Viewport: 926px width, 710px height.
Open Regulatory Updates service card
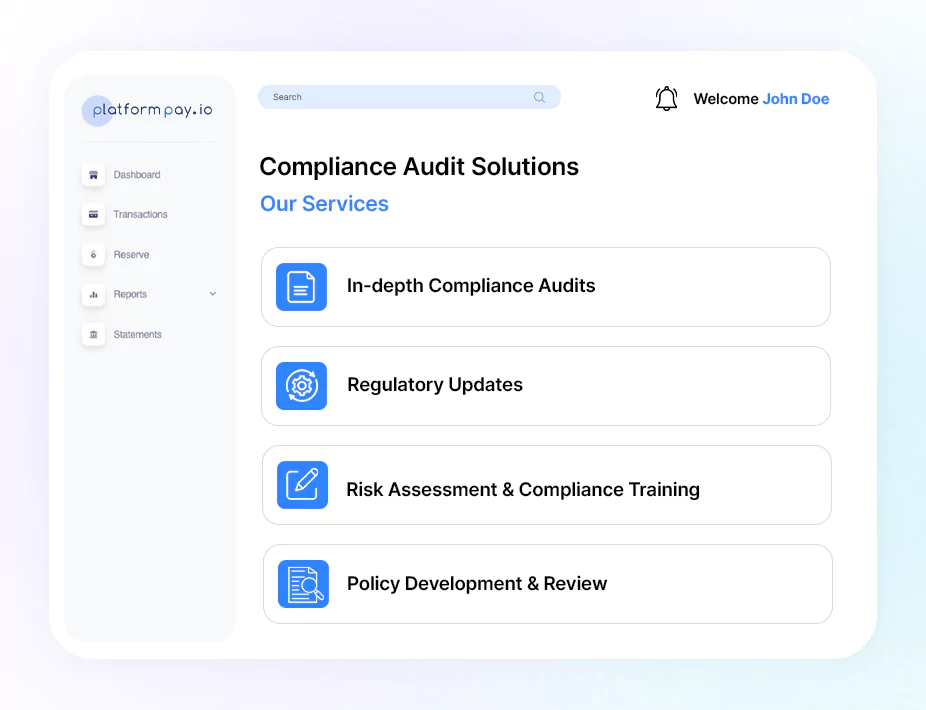546,386
